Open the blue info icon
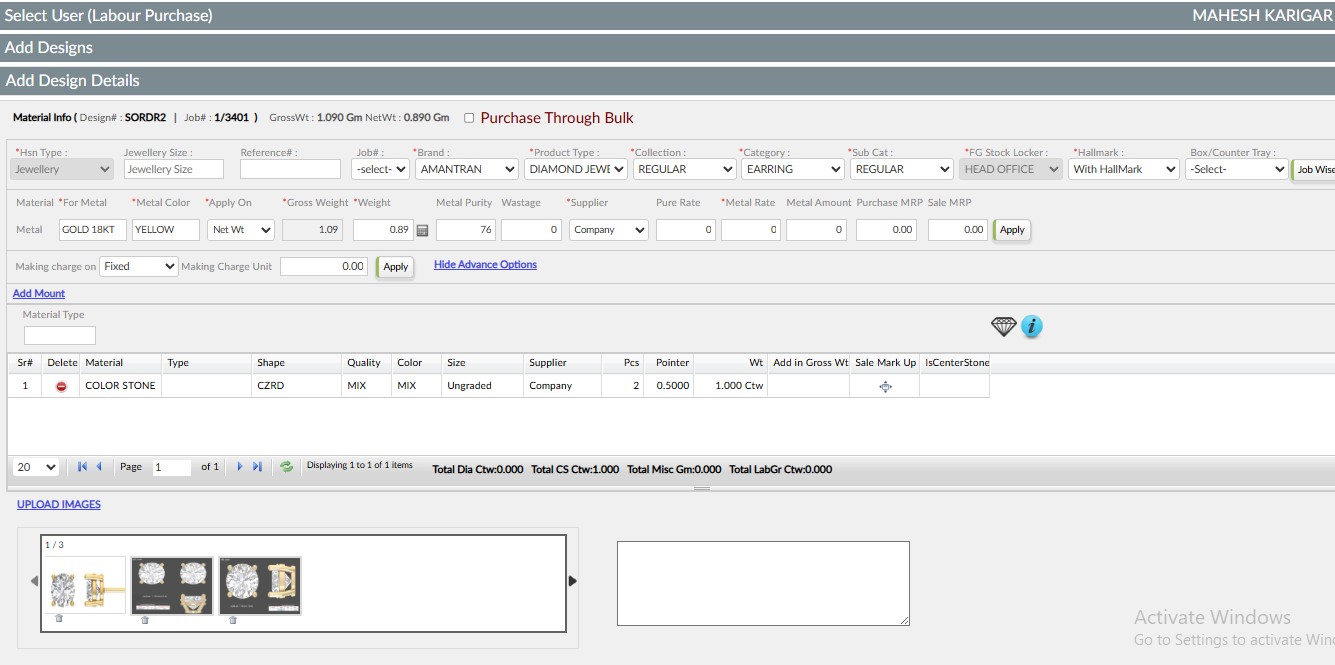This screenshot has height=665, width=1335. [x=1032, y=327]
